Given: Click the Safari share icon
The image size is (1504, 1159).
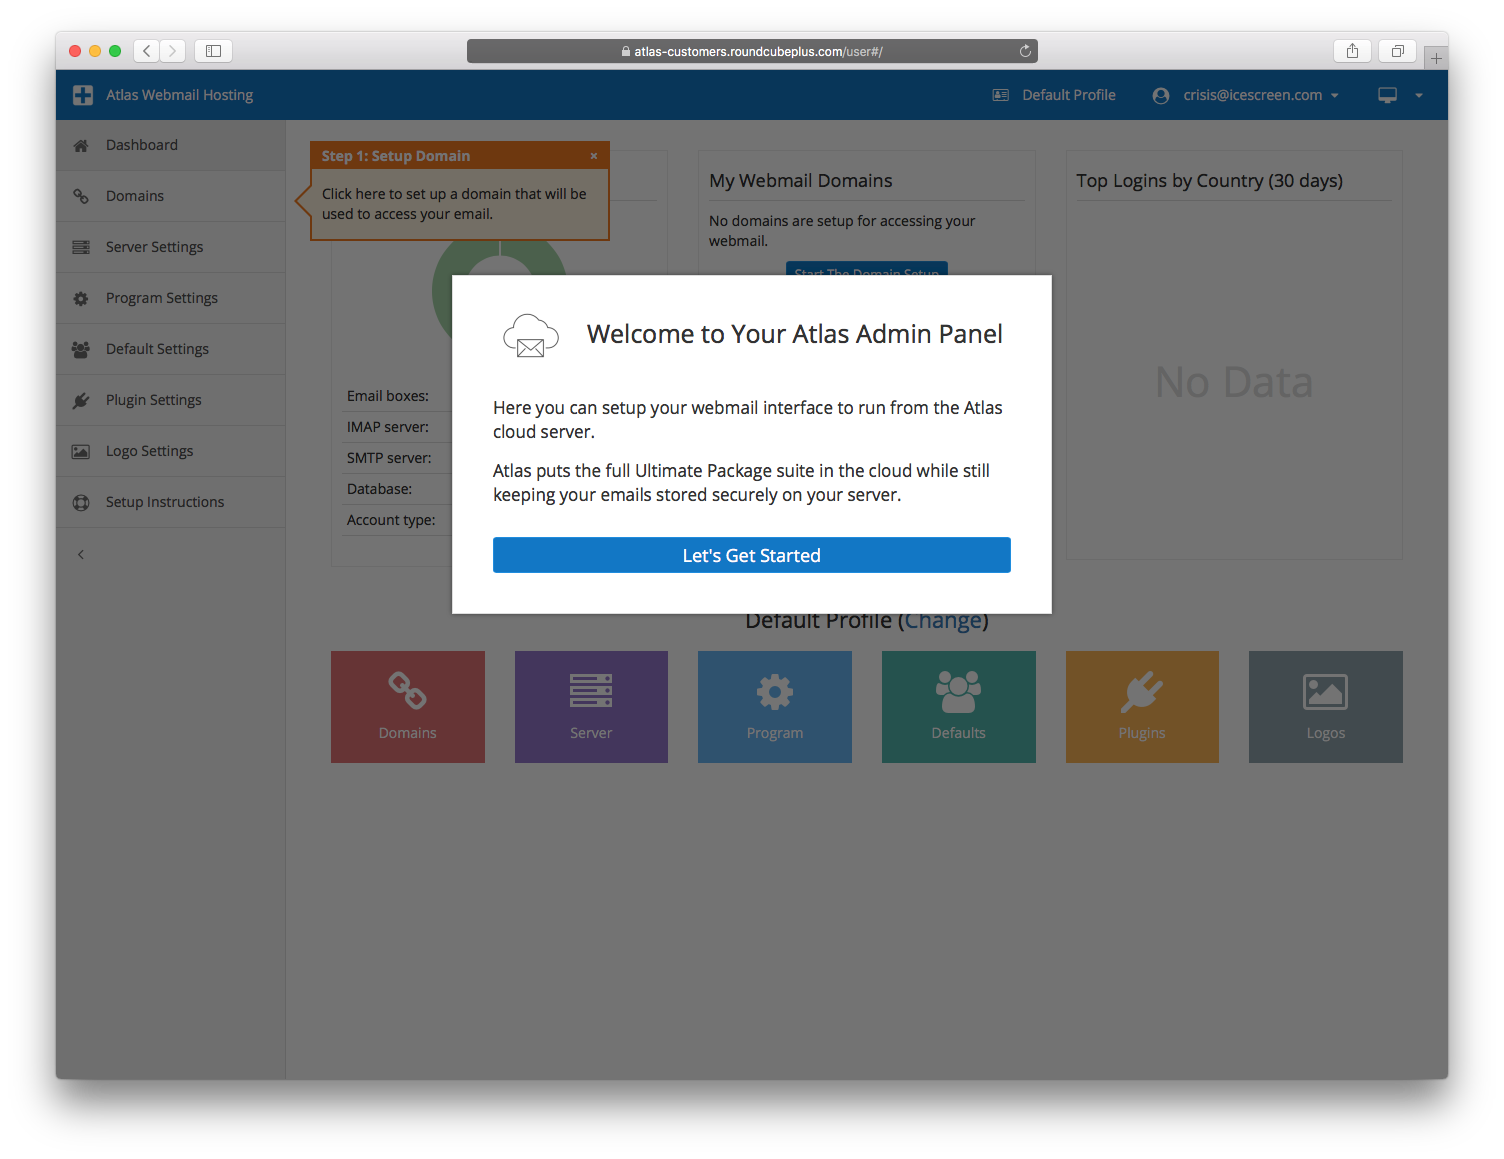Looking at the screenshot, I should point(1352,51).
